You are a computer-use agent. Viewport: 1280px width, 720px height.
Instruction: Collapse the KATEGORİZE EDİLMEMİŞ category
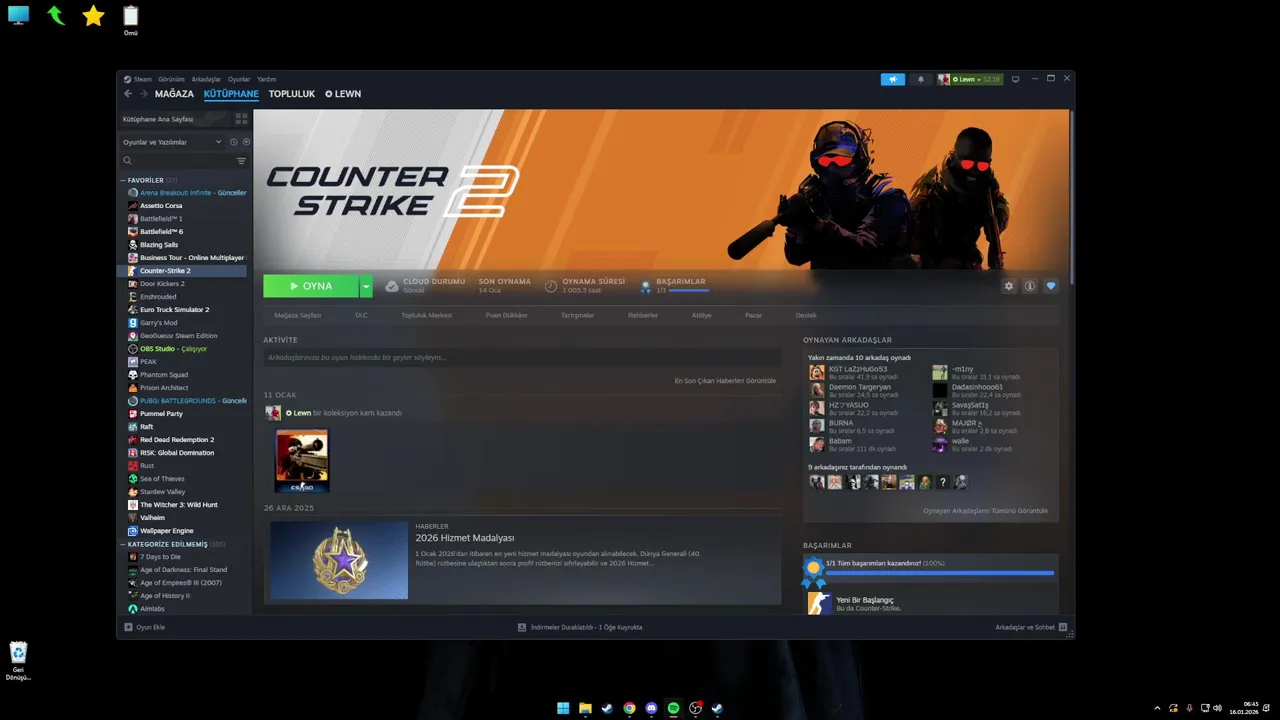click(124, 545)
